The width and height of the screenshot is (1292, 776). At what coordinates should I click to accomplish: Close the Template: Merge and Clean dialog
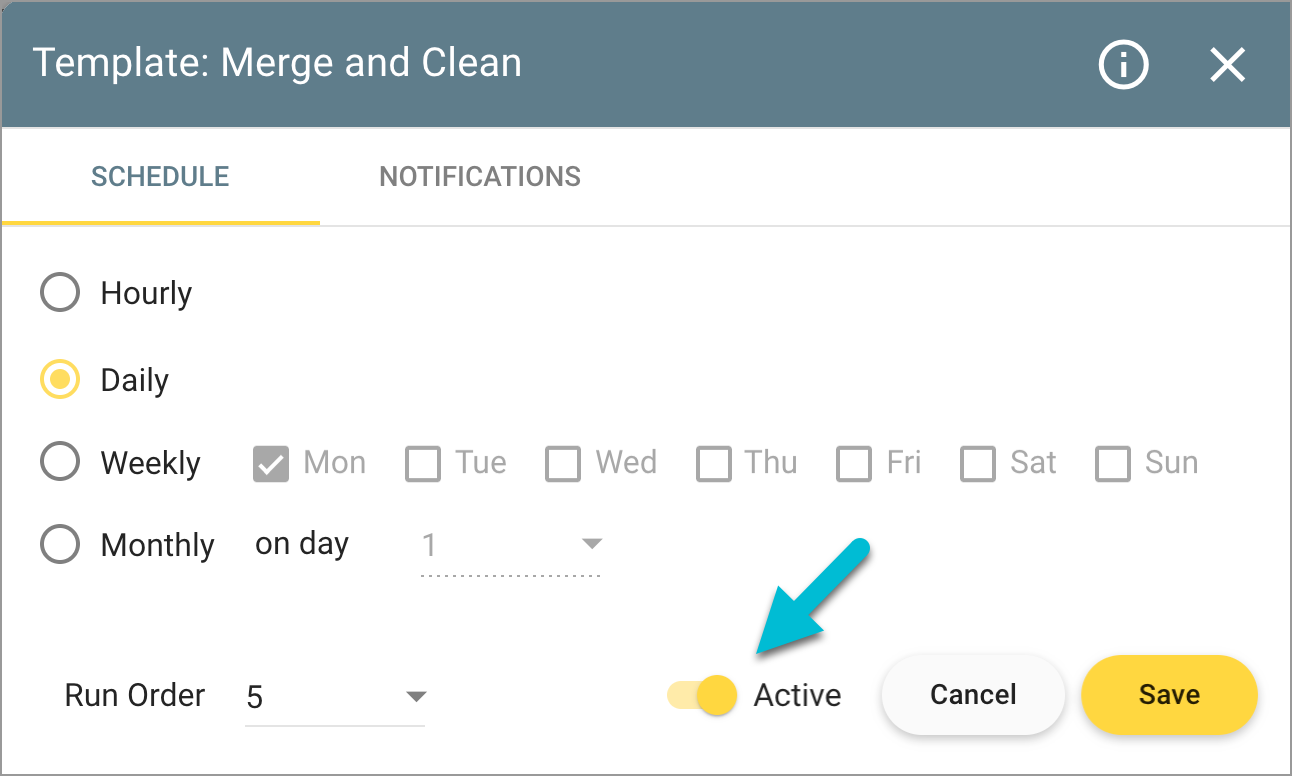[x=1227, y=64]
